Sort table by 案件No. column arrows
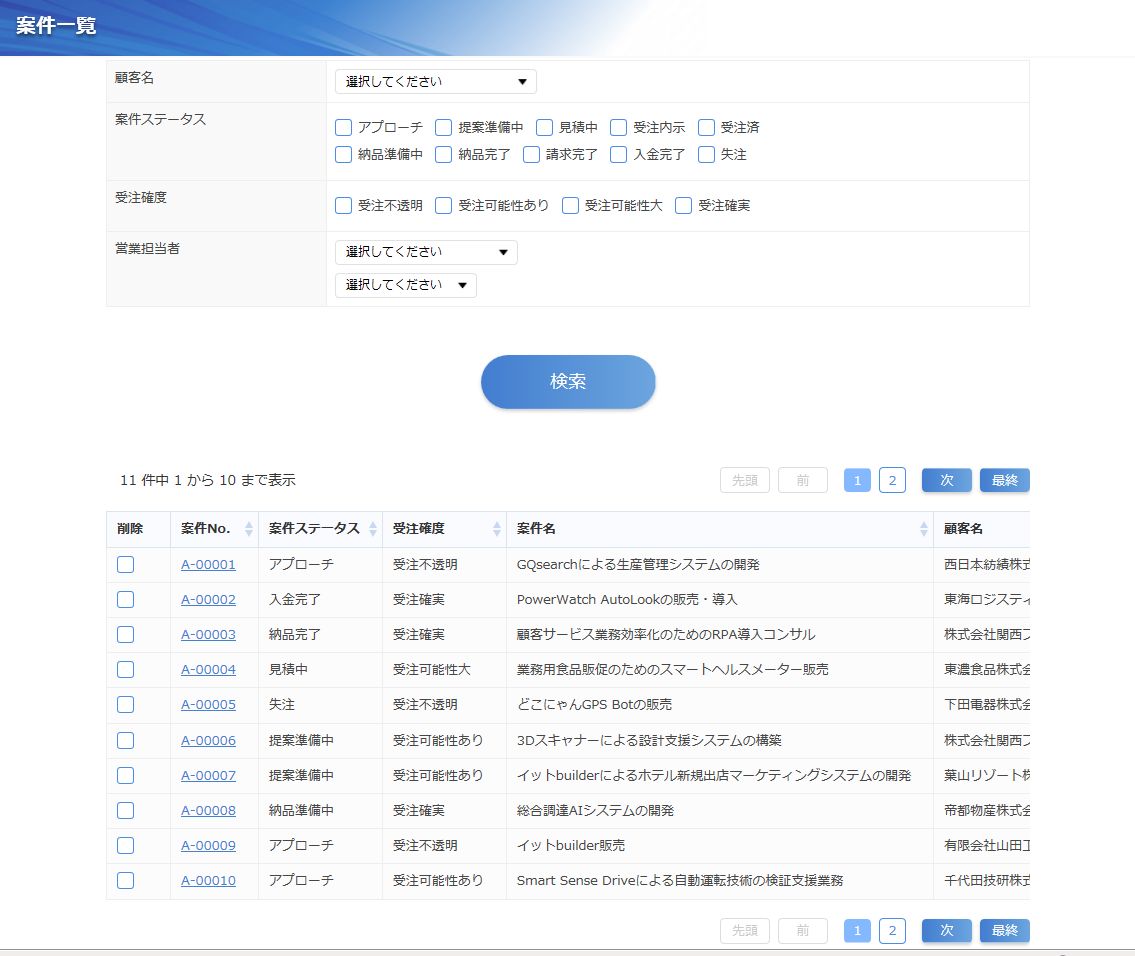The height and width of the screenshot is (956, 1135). [249, 529]
